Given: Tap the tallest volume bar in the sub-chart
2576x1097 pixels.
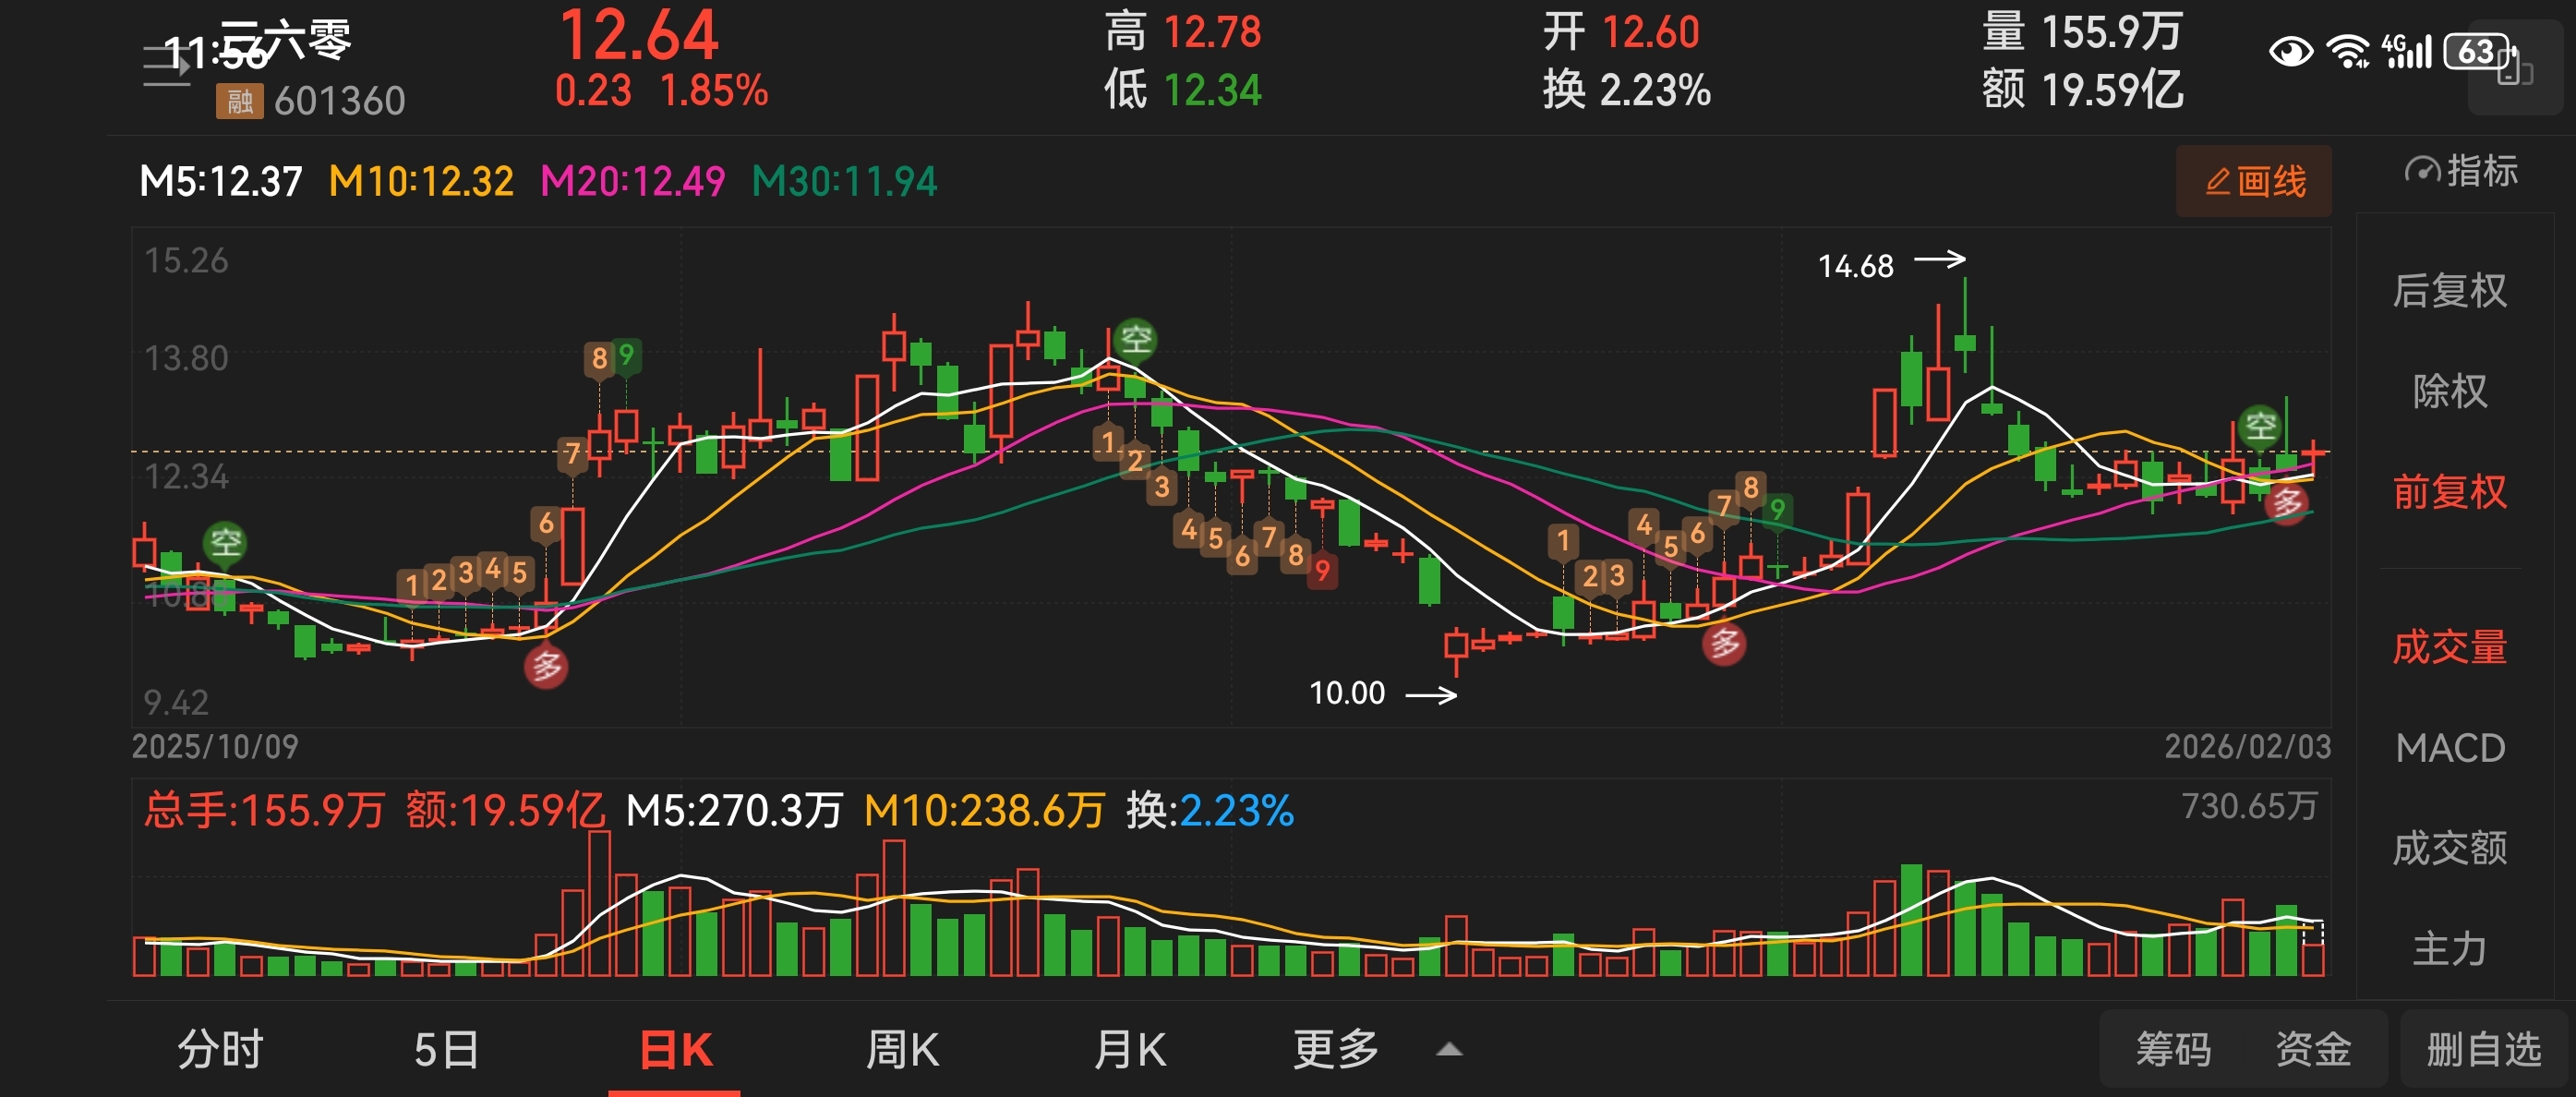Looking at the screenshot, I should click(x=599, y=903).
